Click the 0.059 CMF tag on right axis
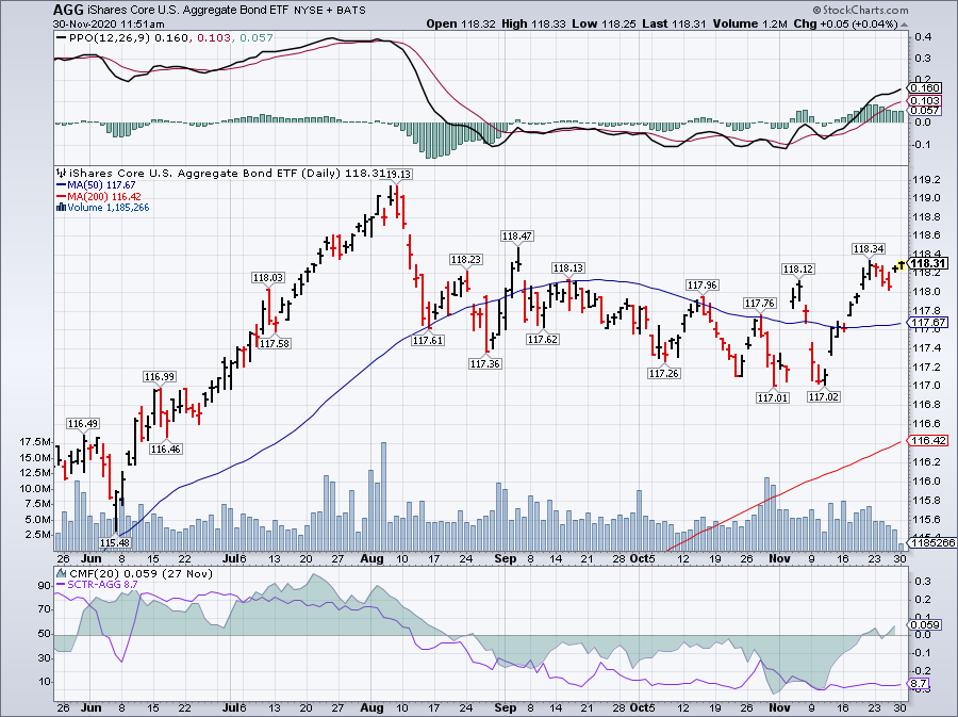The image size is (958, 717). coord(927,625)
